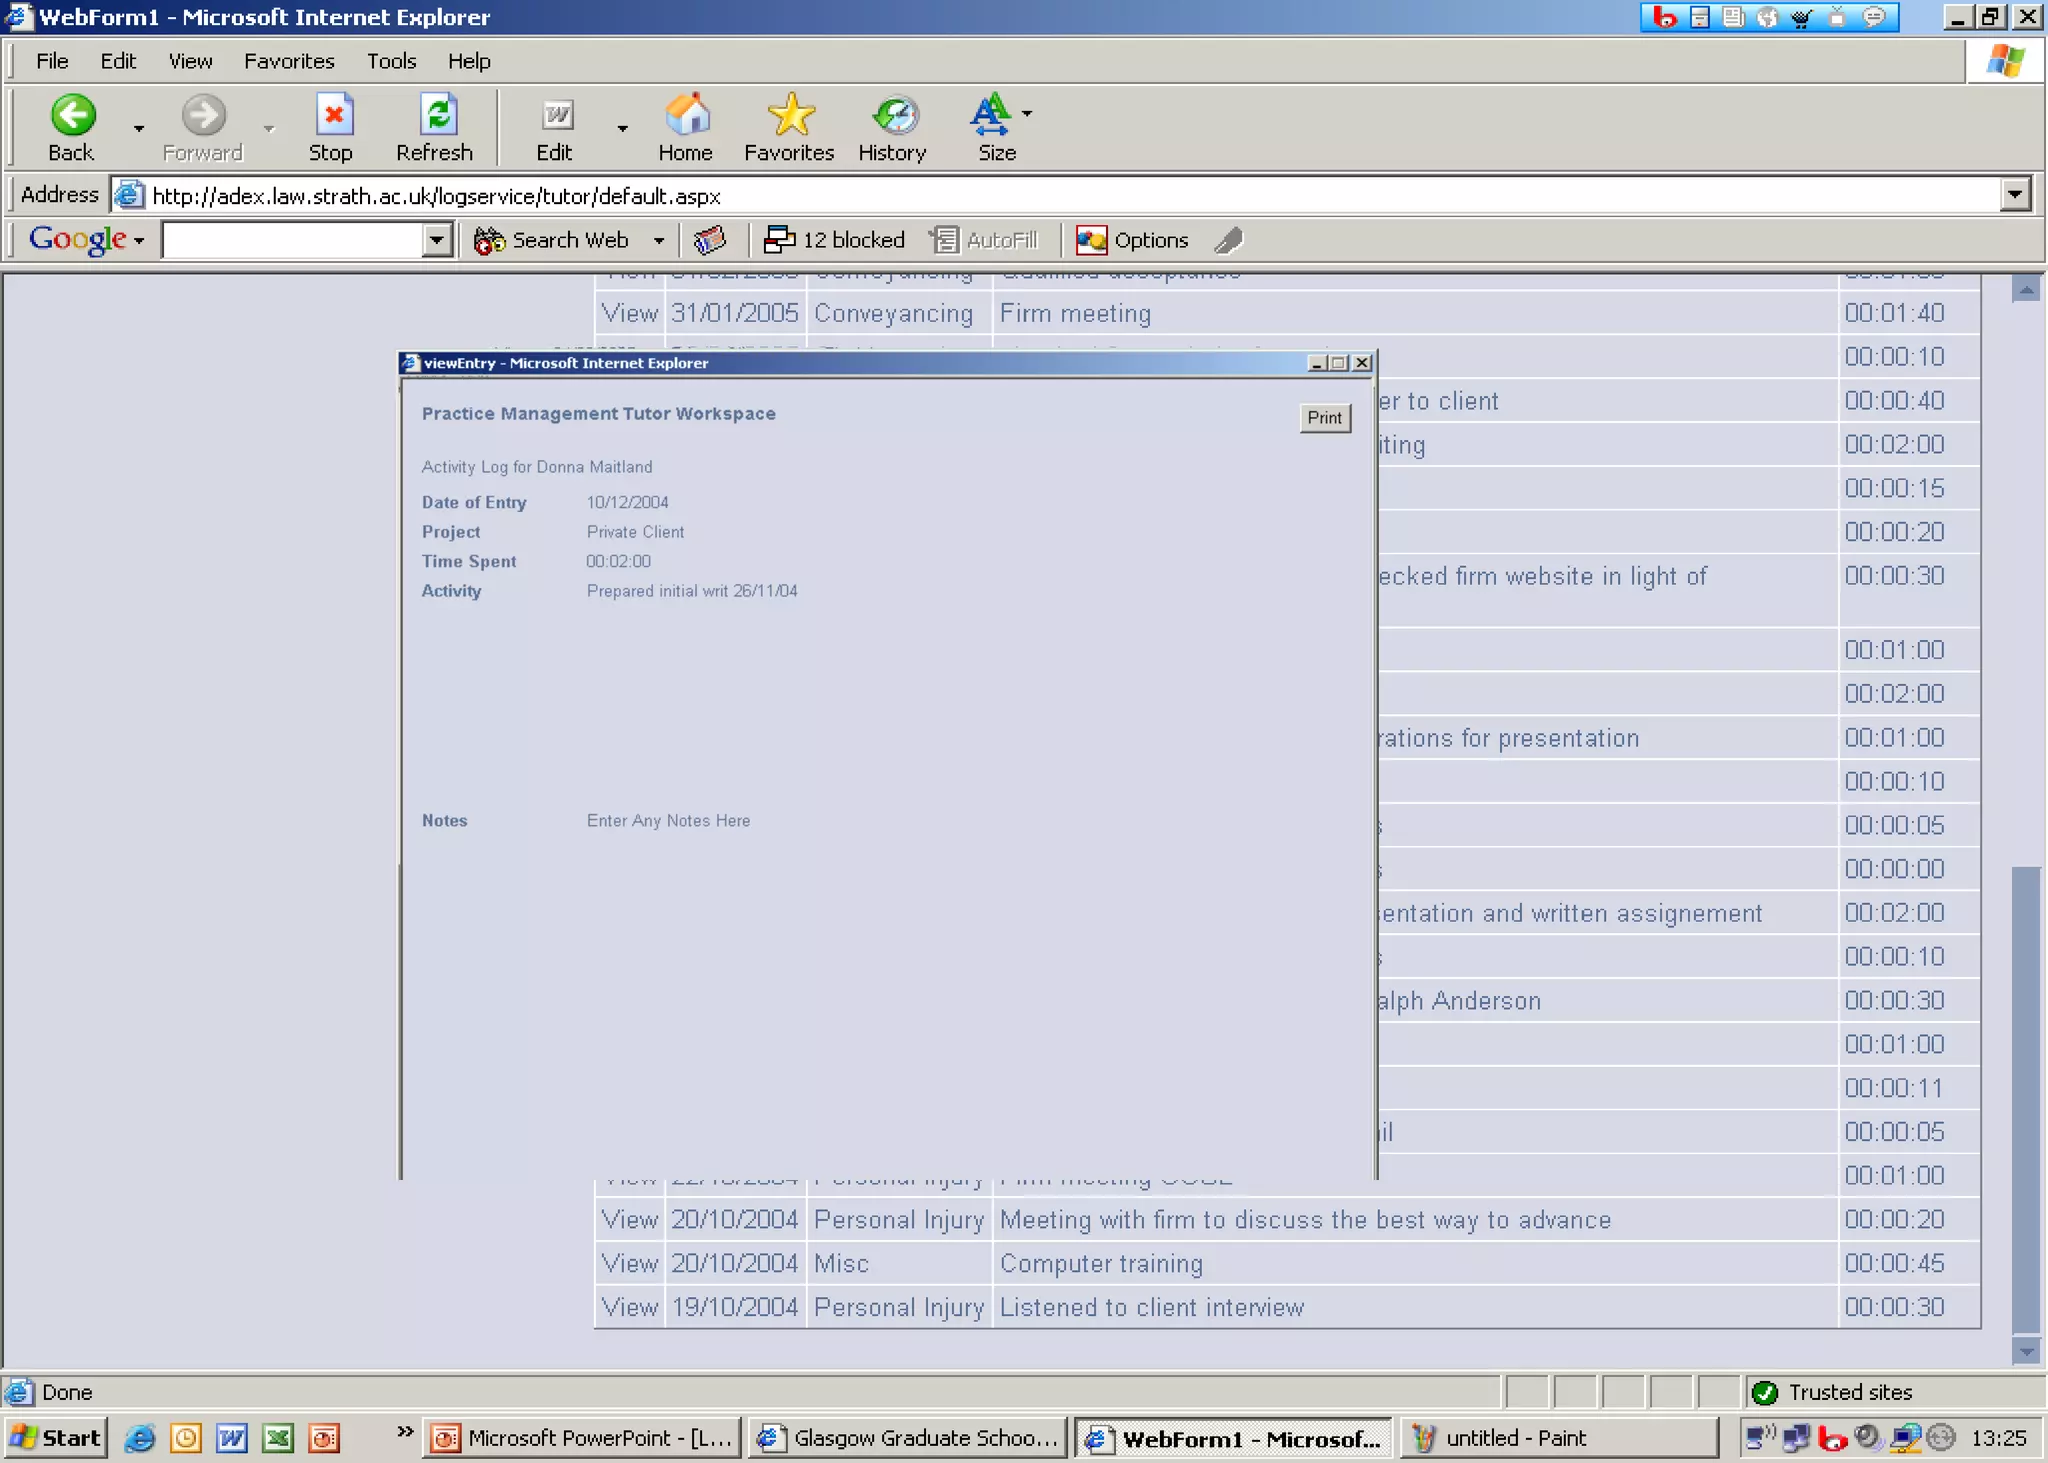
Task: Click the Google toolbar highlighter pen icon
Action: coord(1229,240)
